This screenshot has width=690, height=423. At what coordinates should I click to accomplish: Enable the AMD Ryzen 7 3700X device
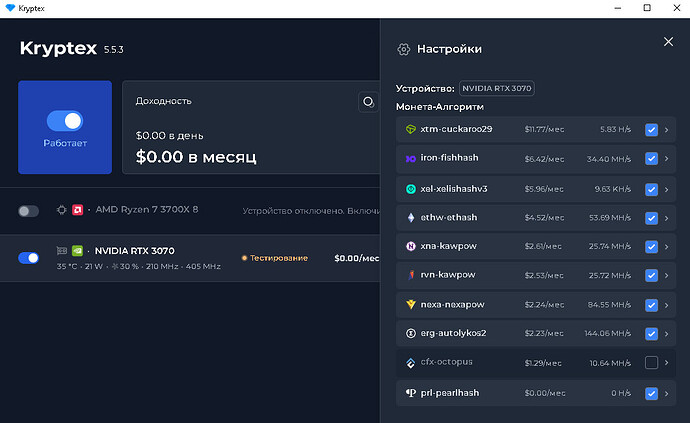(x=29, y=211)
